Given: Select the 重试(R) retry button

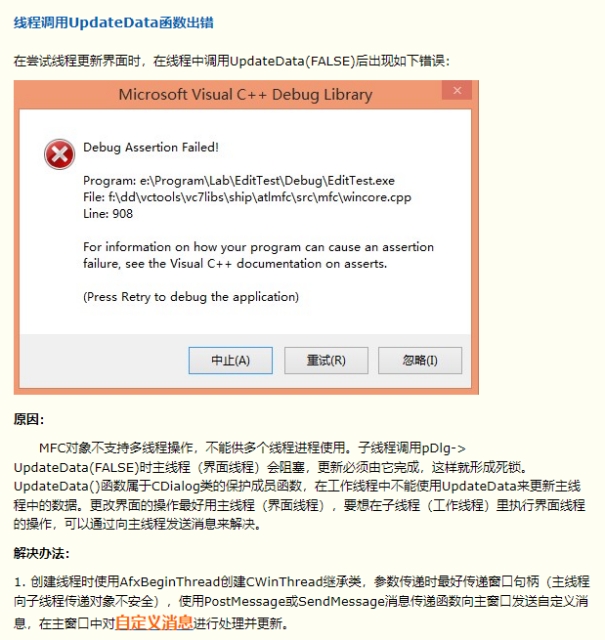Looking at the screenshot, I should click(x=326, y=360).
